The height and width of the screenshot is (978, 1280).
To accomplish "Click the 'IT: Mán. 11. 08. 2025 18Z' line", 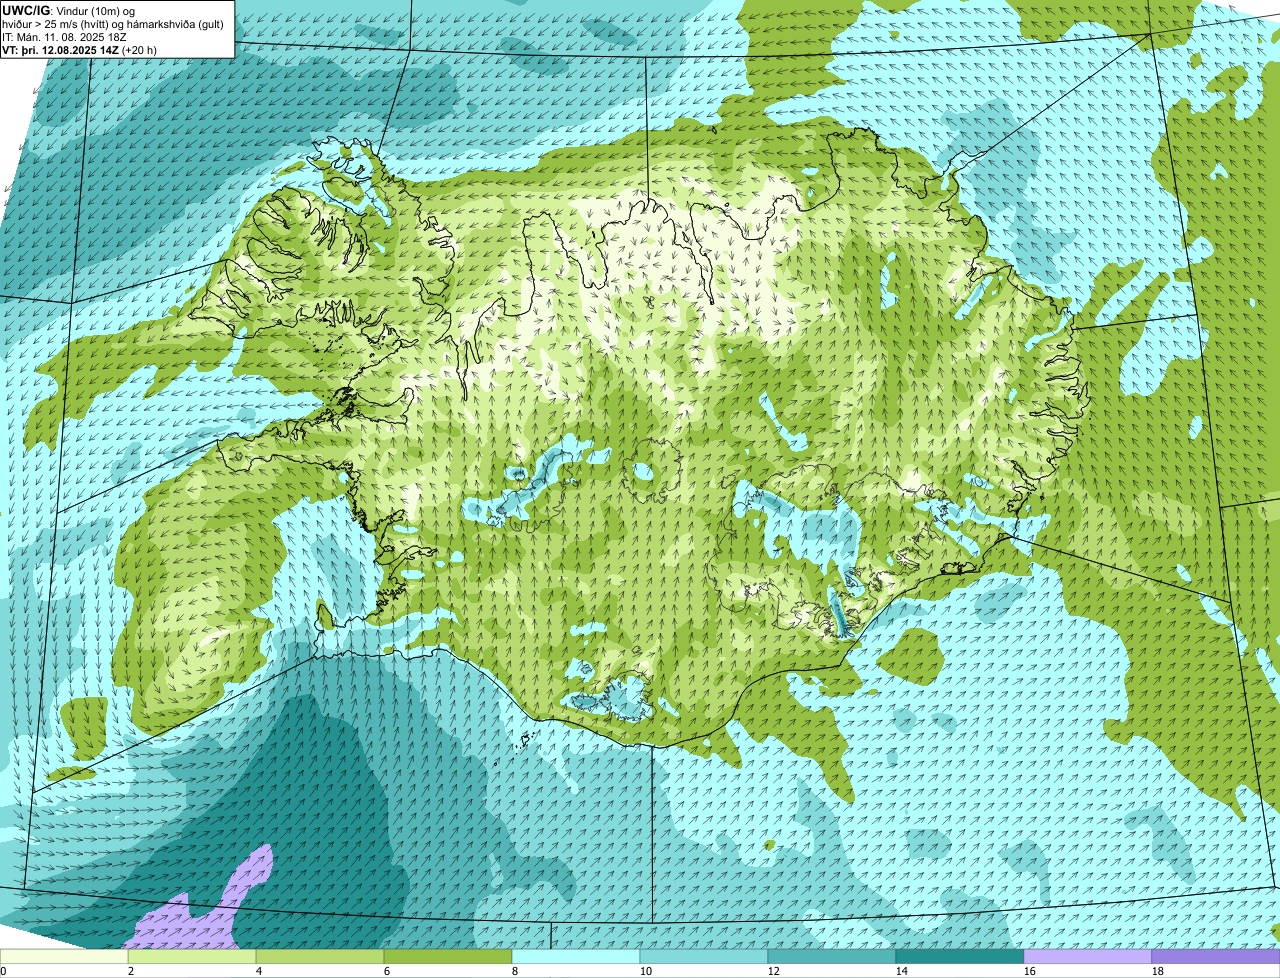I will pos(62,36).
